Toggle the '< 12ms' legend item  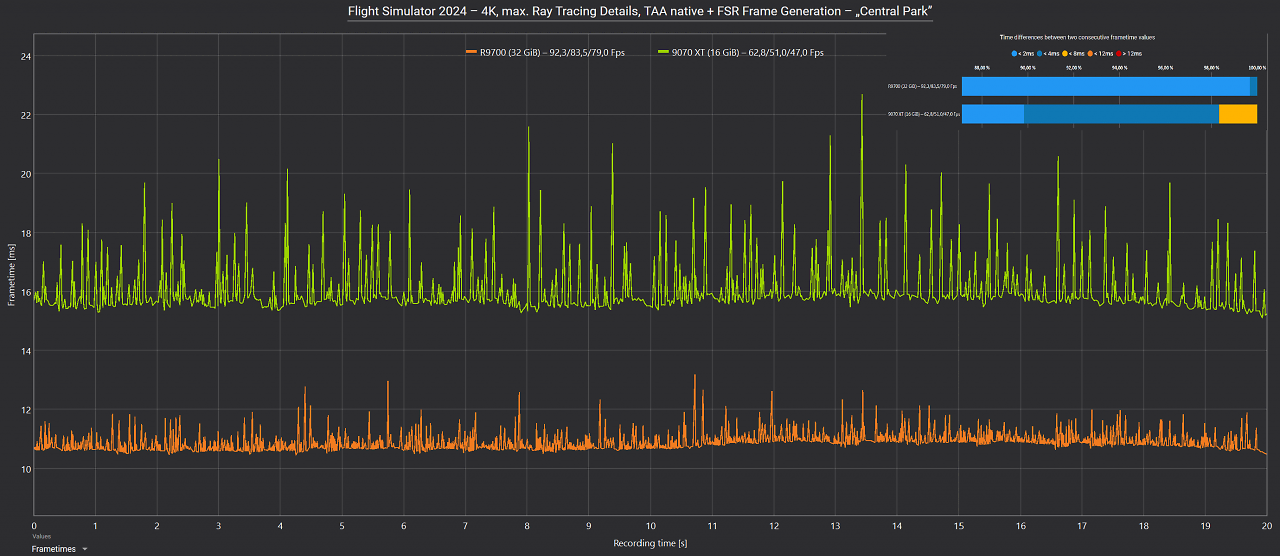pos(1102,52)
